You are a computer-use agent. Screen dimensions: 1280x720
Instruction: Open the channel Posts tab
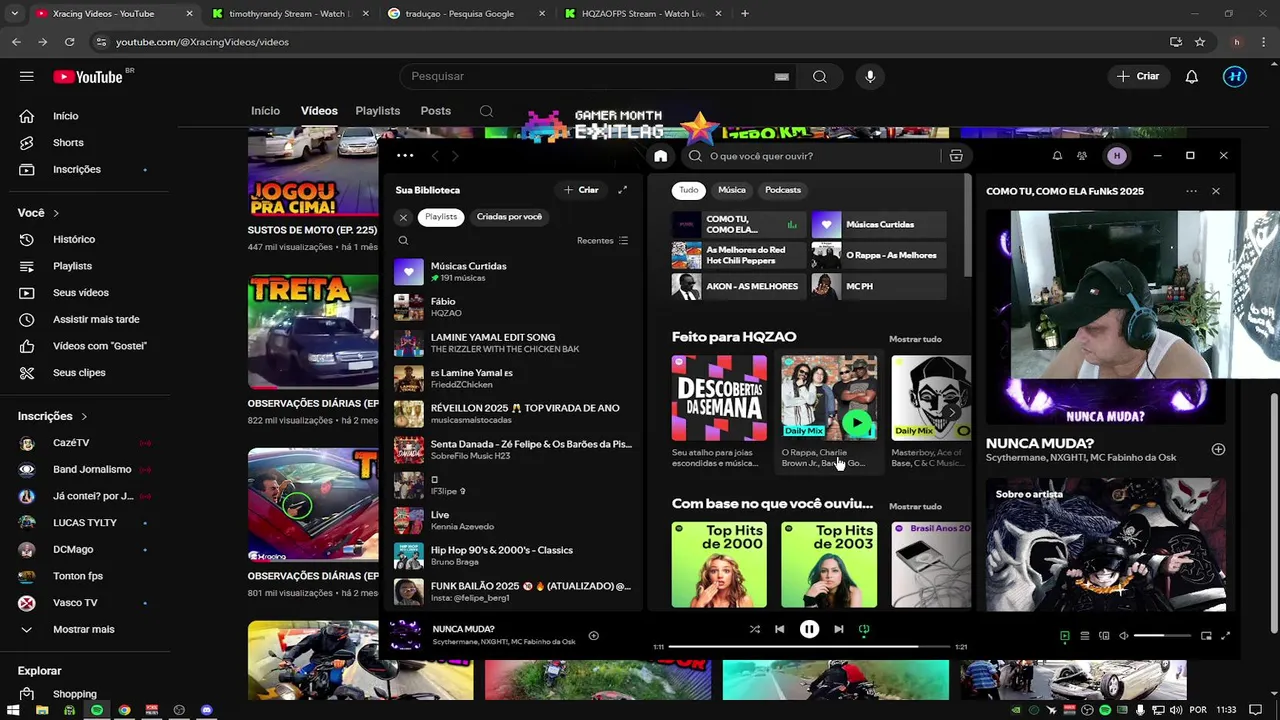(435, 111)
